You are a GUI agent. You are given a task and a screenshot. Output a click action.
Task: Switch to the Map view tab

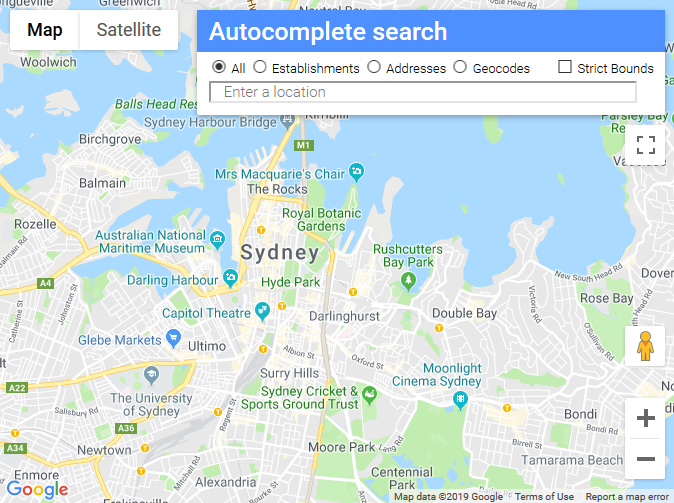coord(45,30)
